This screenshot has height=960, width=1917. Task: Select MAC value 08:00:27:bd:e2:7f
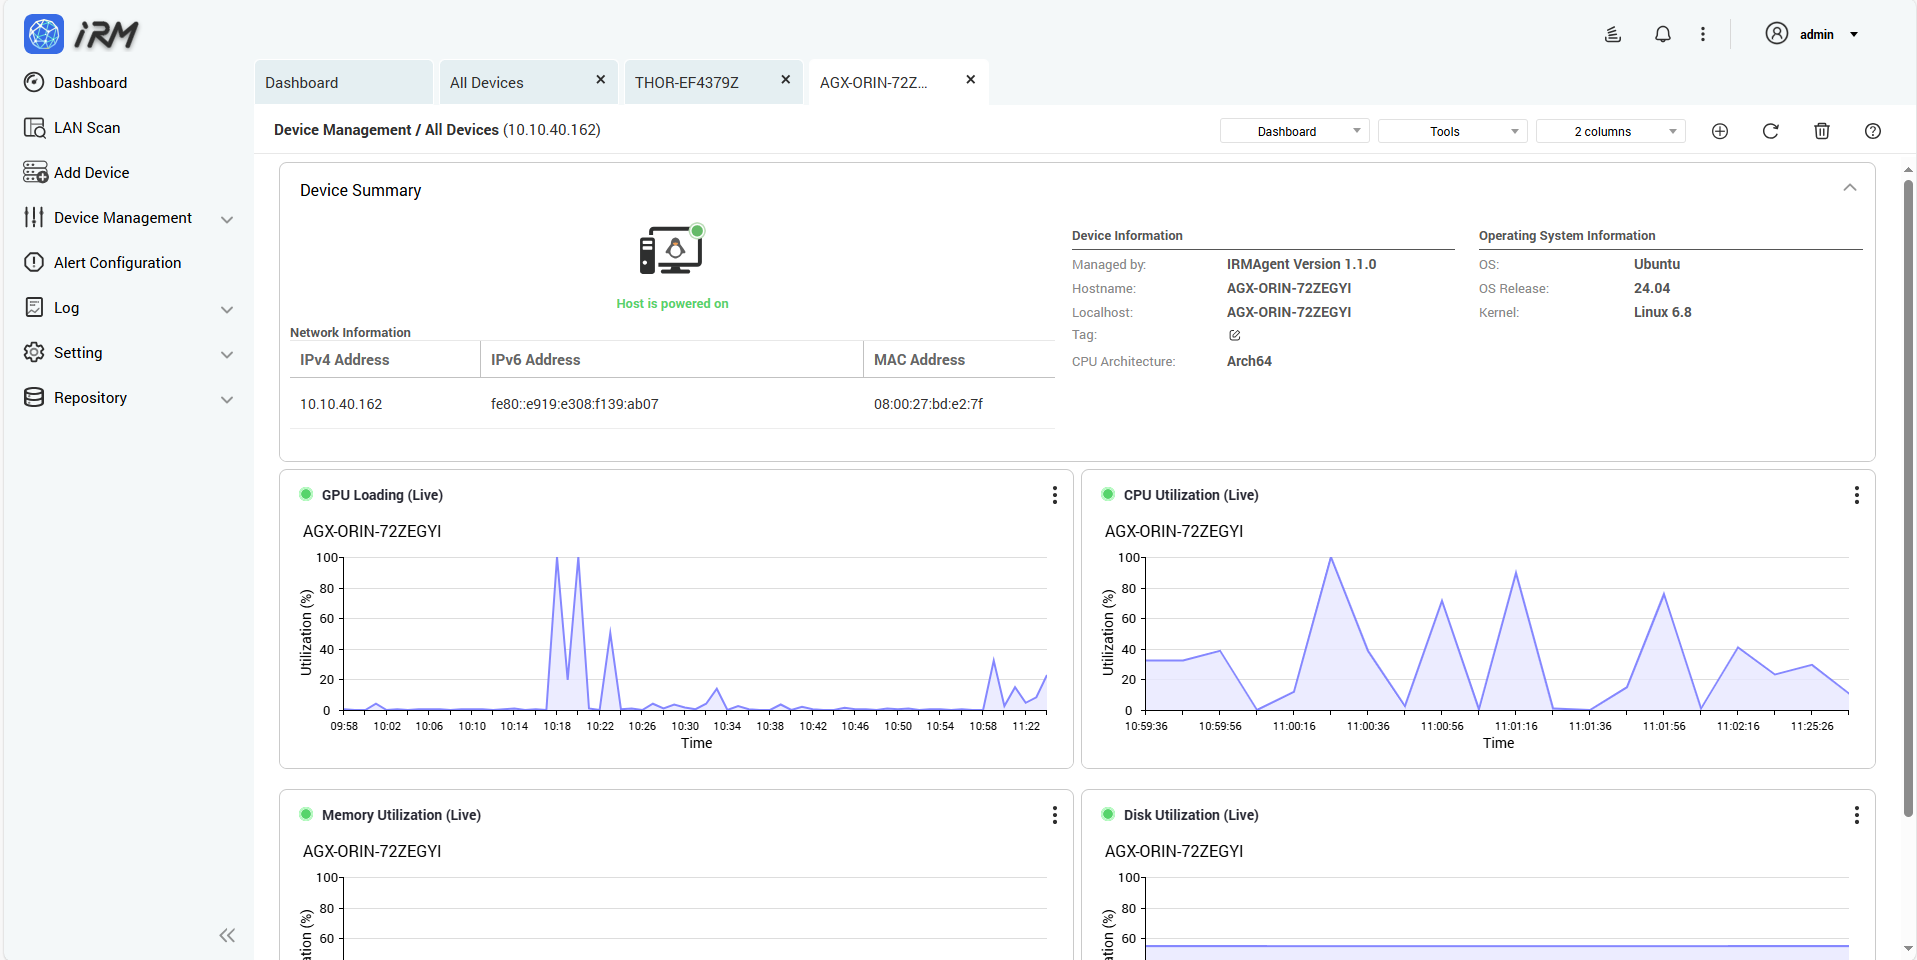pyautogui.click(x=928, y=404)
